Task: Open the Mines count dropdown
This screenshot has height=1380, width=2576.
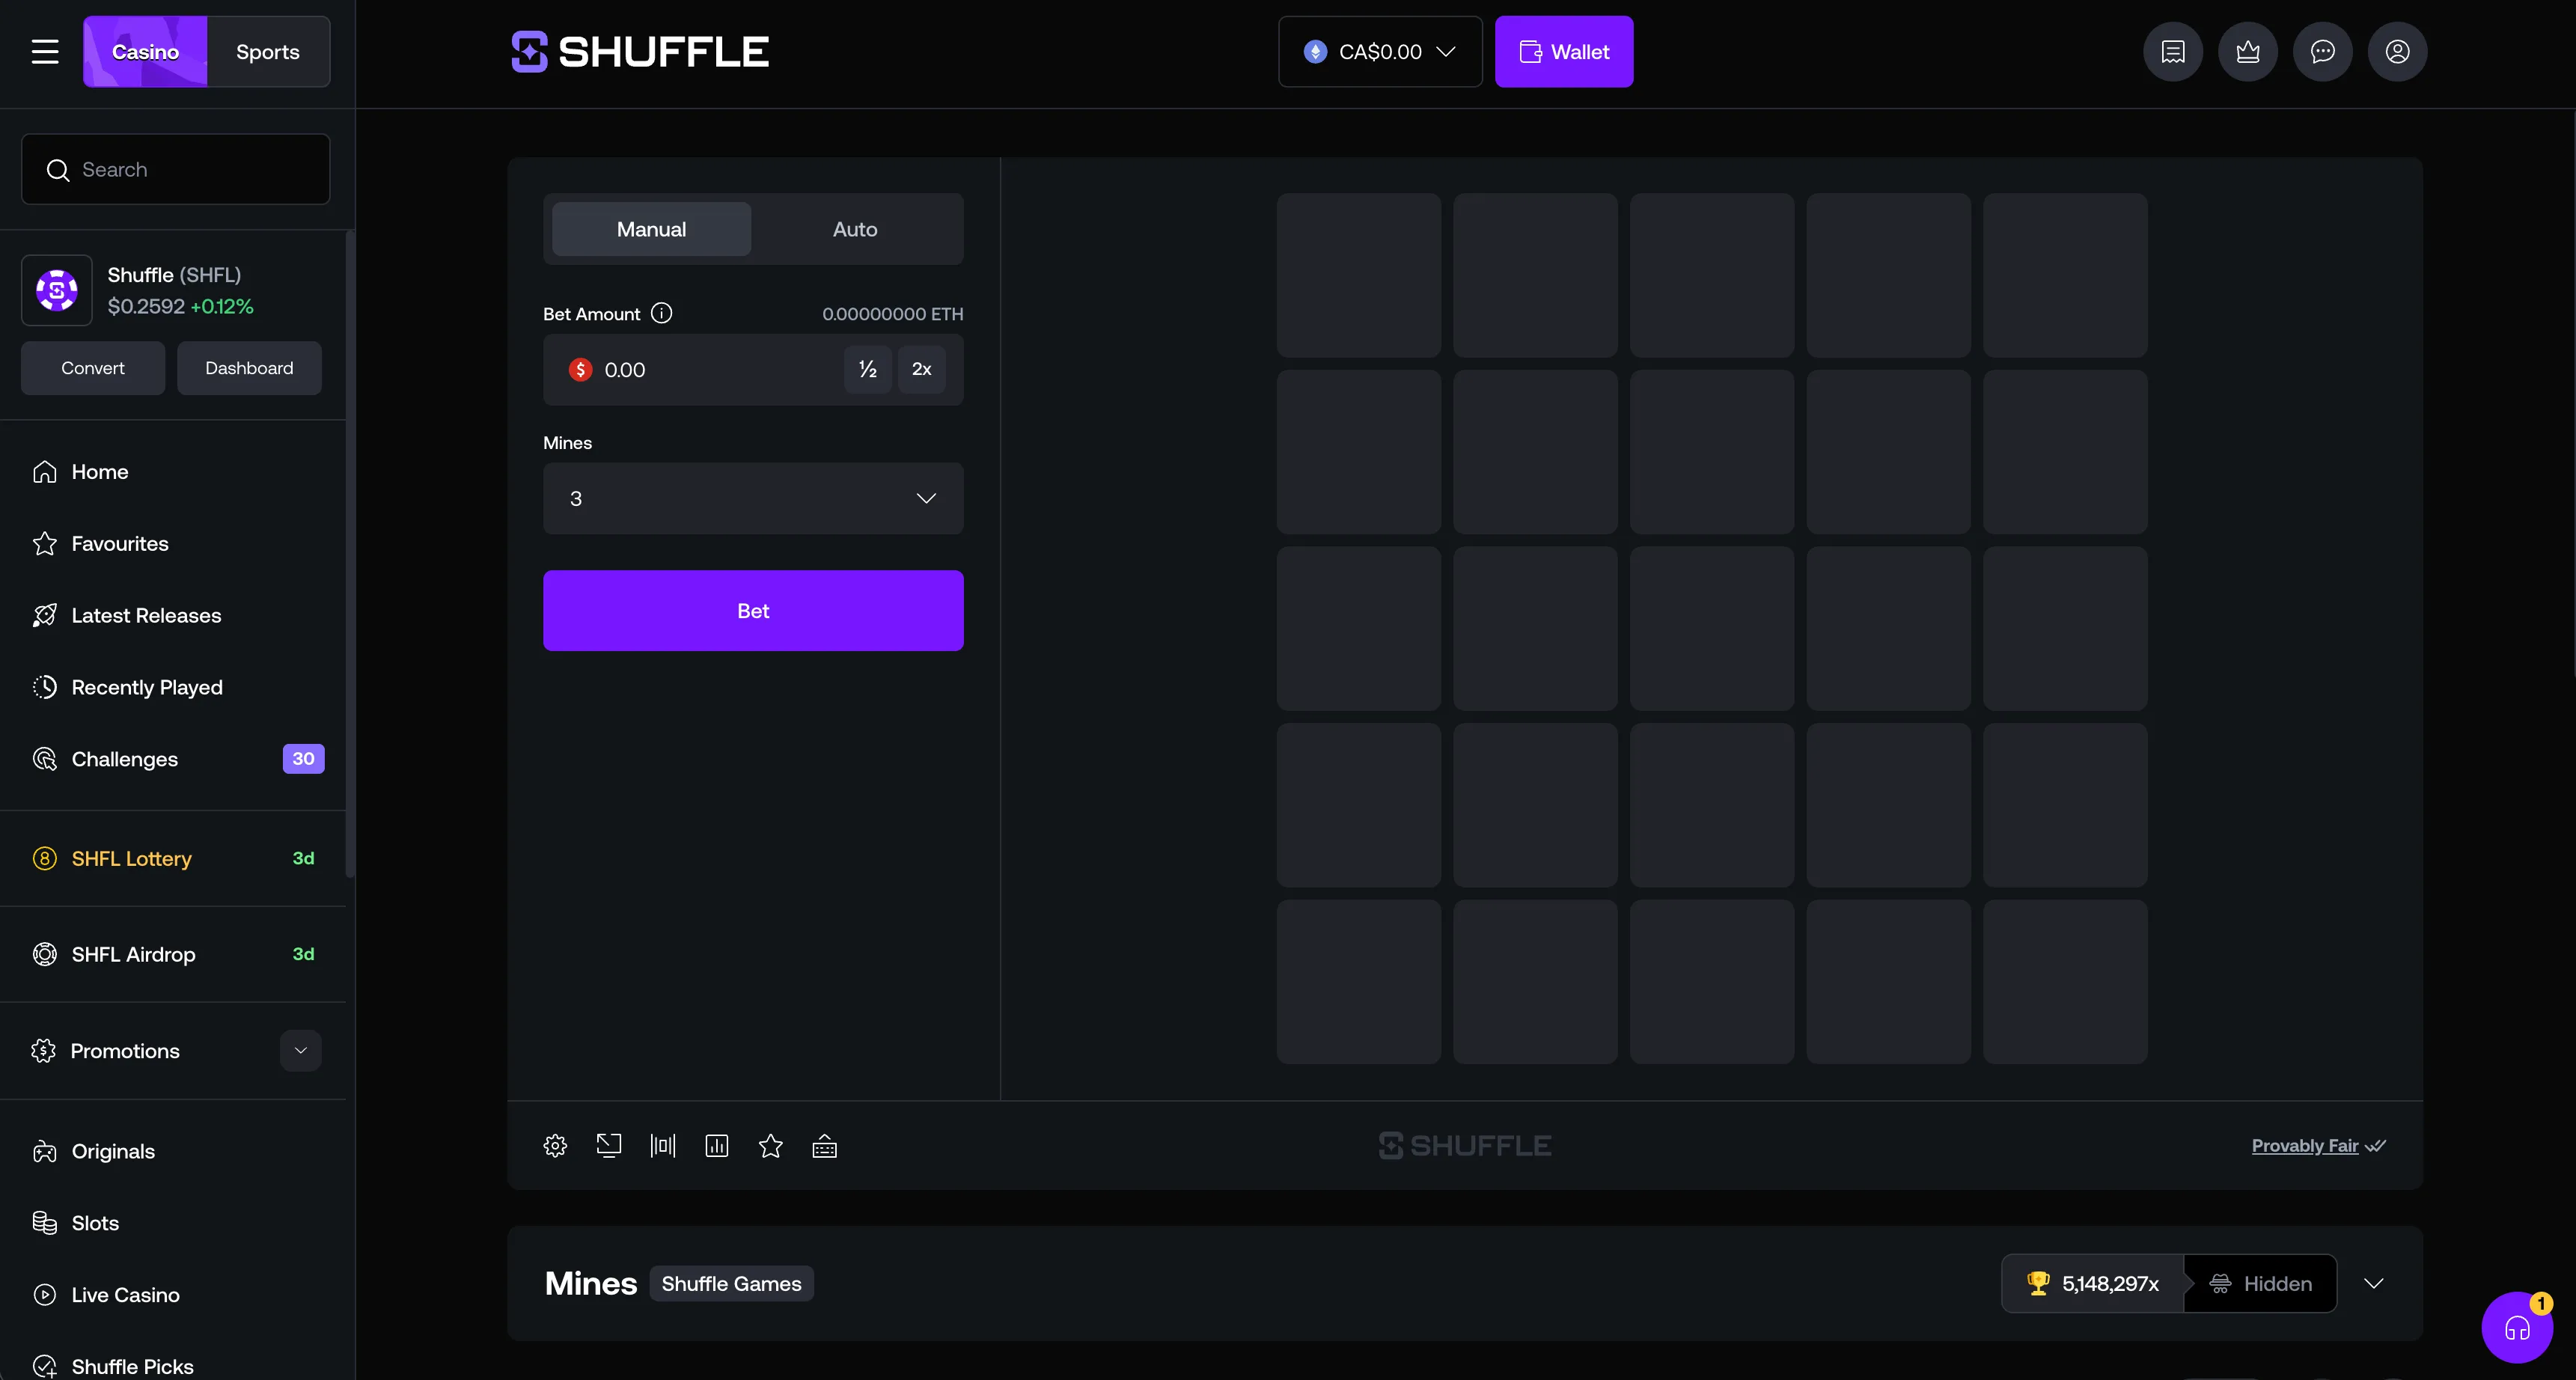Action: pos(753,498)
